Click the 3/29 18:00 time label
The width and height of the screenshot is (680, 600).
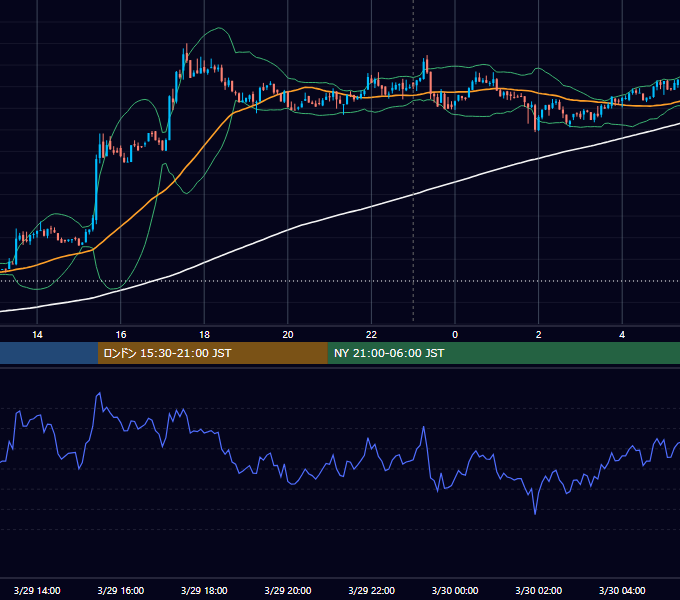[204, 590]
